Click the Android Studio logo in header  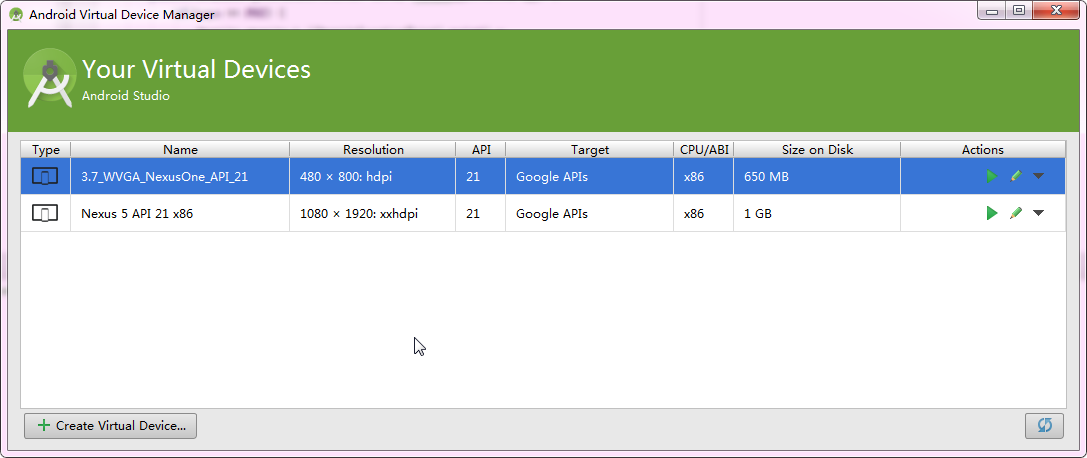tap(49, 78)
